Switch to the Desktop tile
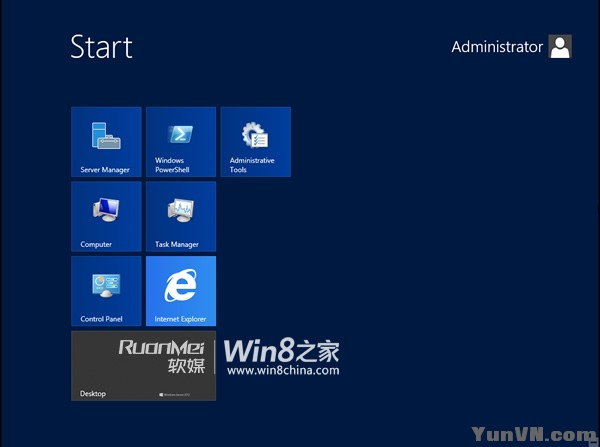The image size is (600, 447). (143, 365)
